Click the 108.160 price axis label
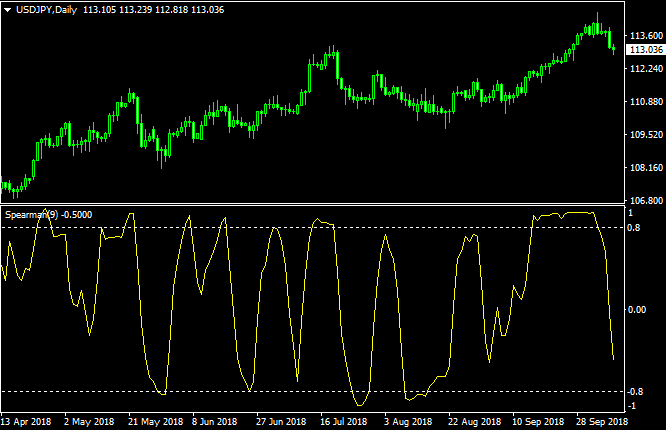 [x=646, y=167]
